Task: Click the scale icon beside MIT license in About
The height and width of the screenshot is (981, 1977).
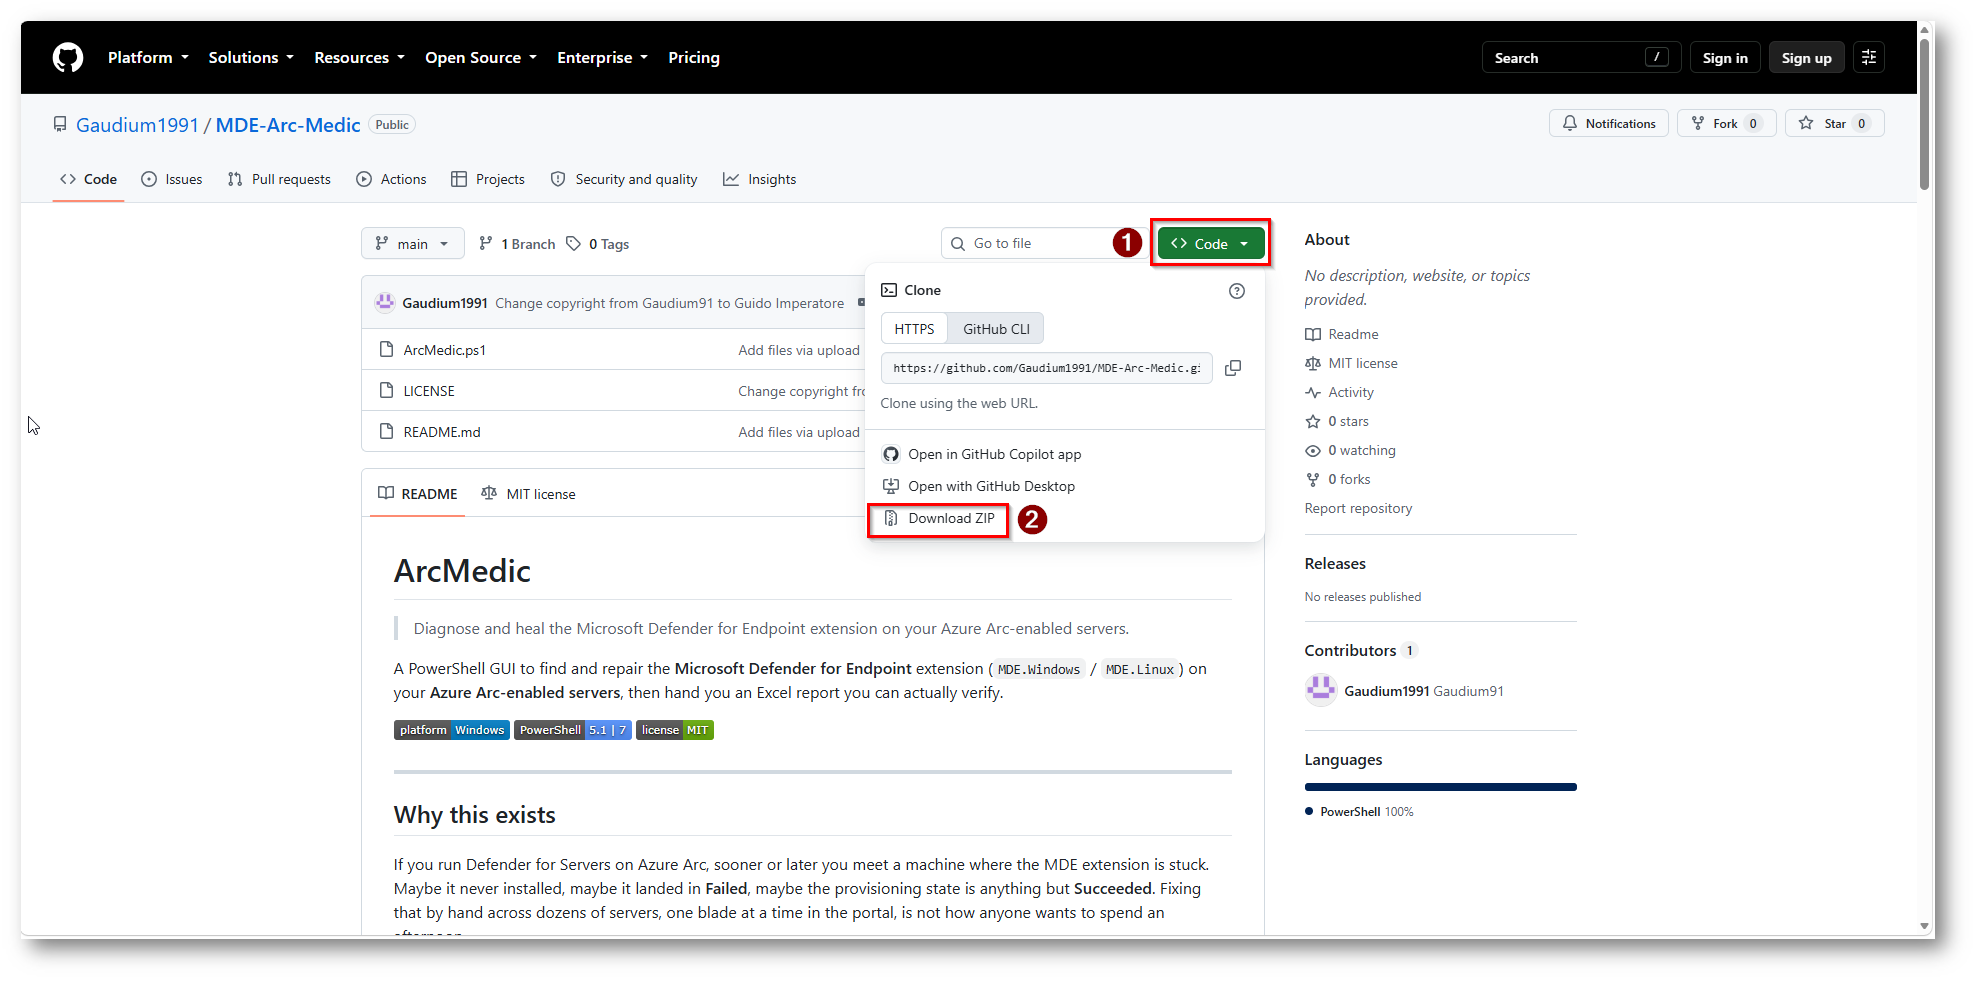Action: pos(1313,363)
